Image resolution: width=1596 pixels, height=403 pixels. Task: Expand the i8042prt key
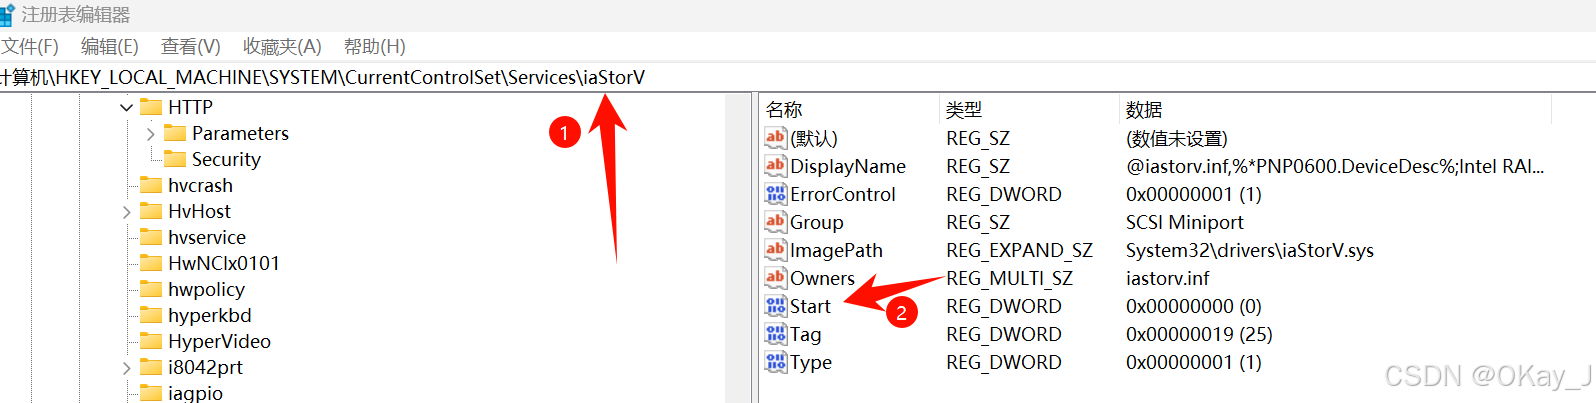tap(126, 367)
